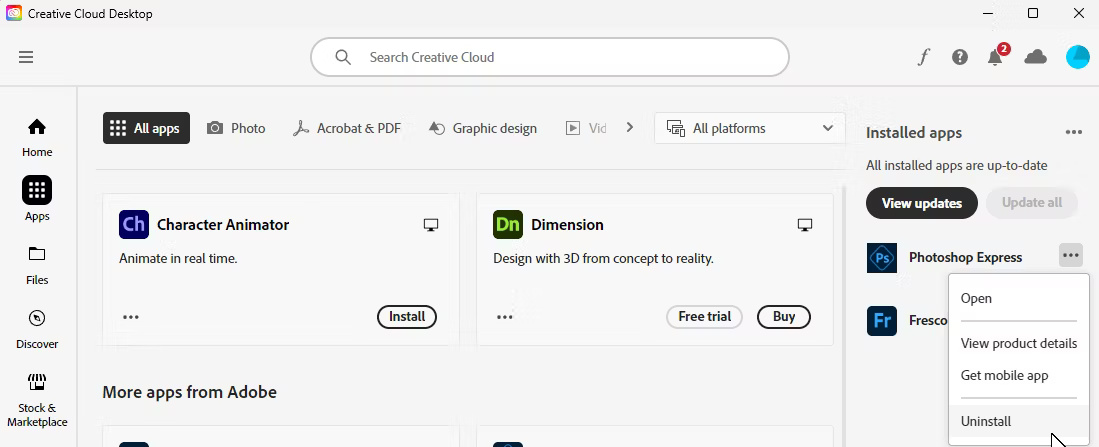Open the Help question mark icon
1099x447 pixels.
[960, 57]
